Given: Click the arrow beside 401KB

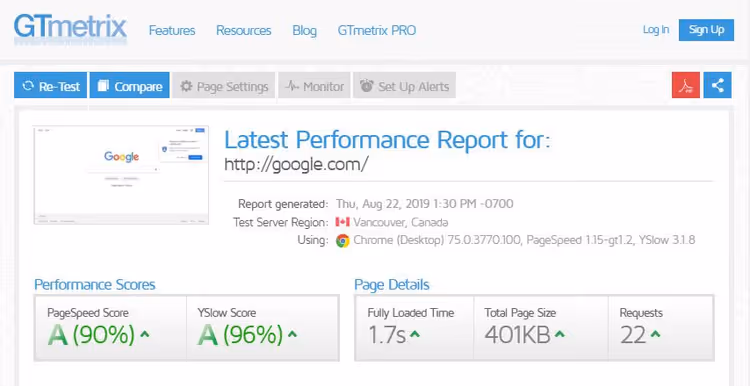Looking at the screenshot, I should (560, 334).
